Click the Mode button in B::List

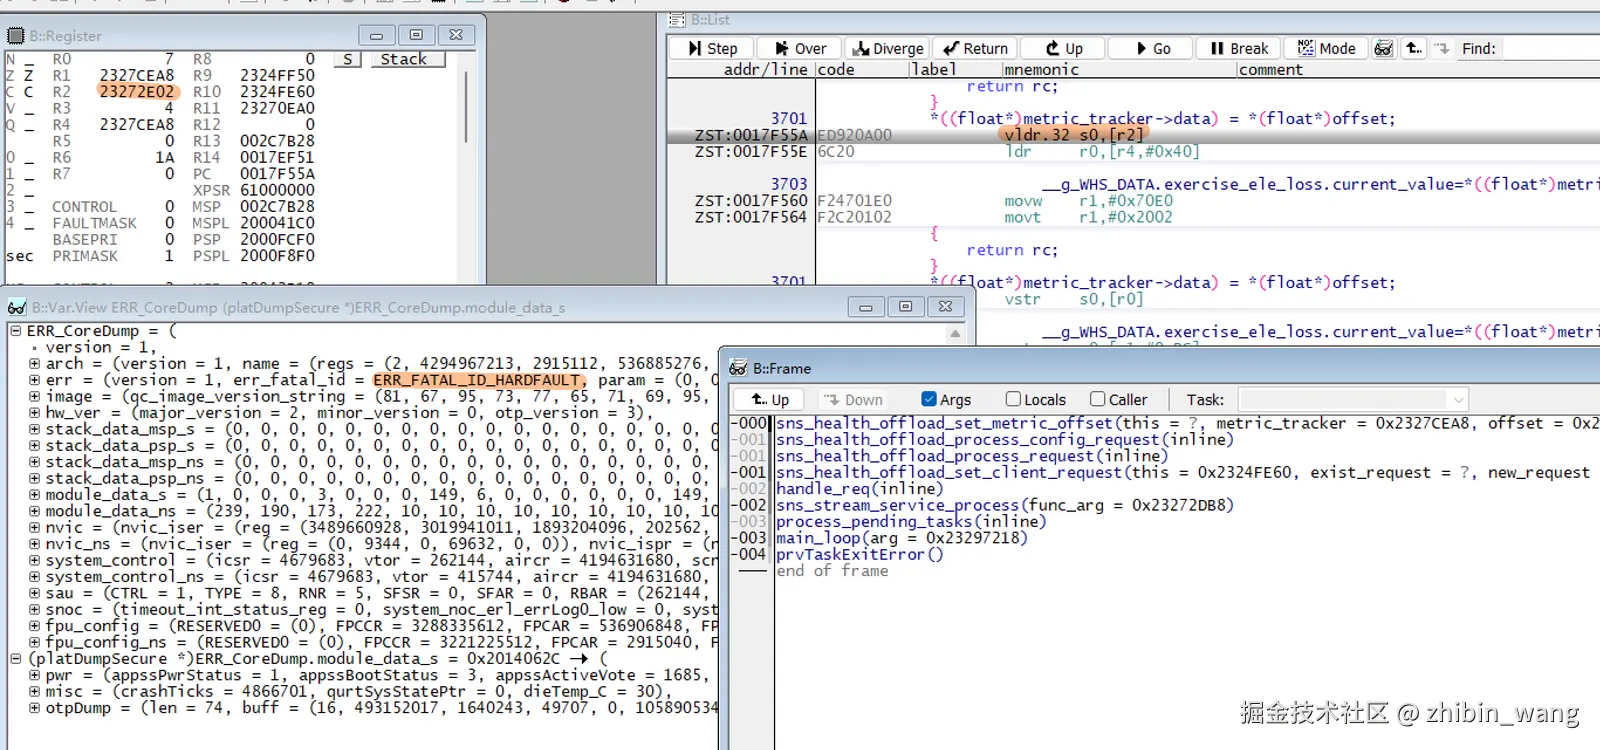[x=1326, y=48]
